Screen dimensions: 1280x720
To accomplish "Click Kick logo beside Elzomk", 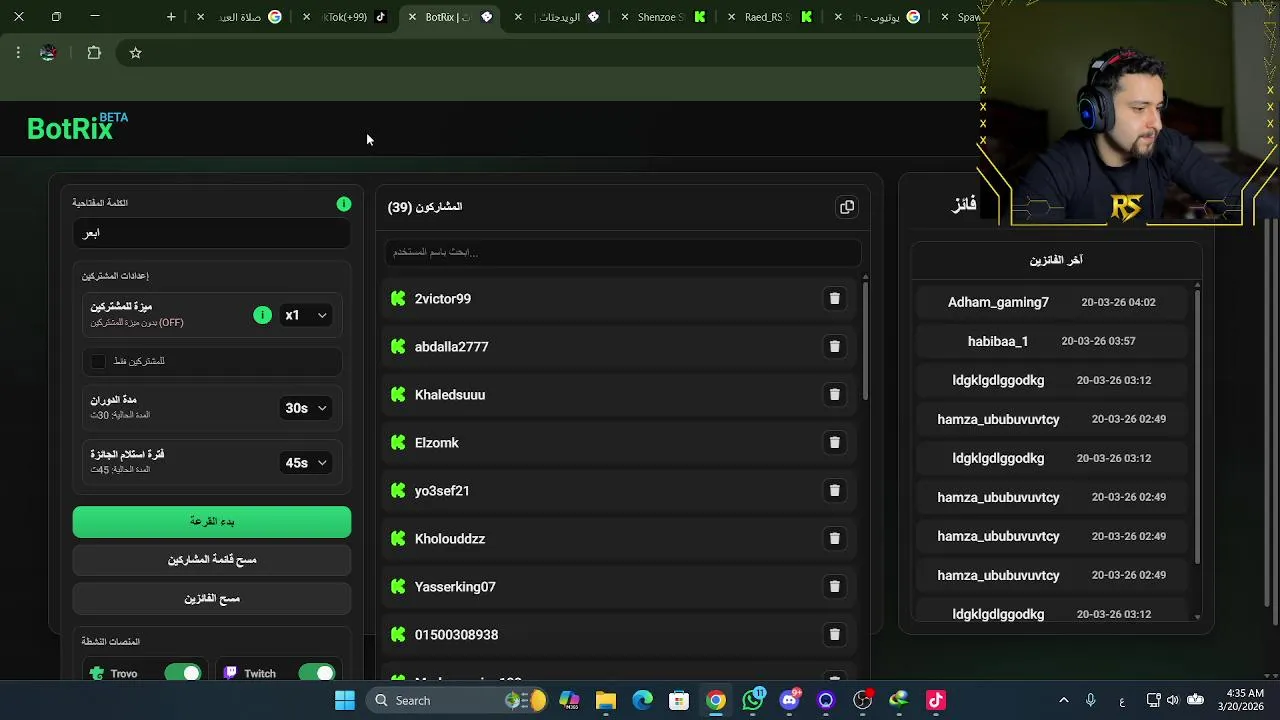I will point(398,442).
